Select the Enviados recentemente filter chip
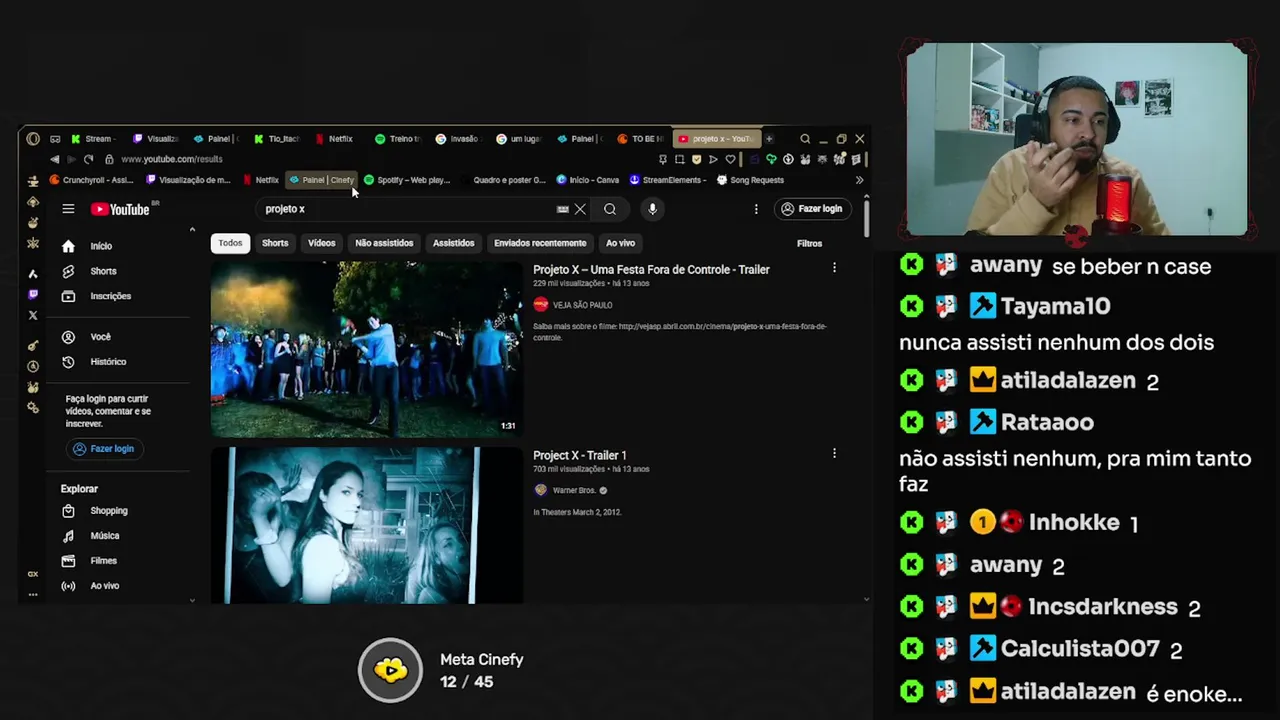Screen dimensions: 1280x720 pos(540,243)
